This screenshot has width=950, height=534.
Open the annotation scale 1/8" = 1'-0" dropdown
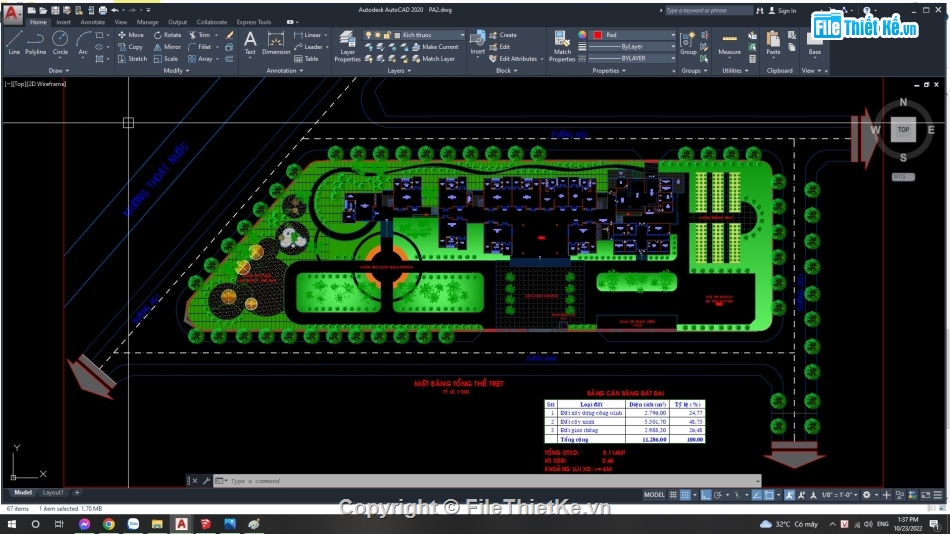(x=840, y=495)
